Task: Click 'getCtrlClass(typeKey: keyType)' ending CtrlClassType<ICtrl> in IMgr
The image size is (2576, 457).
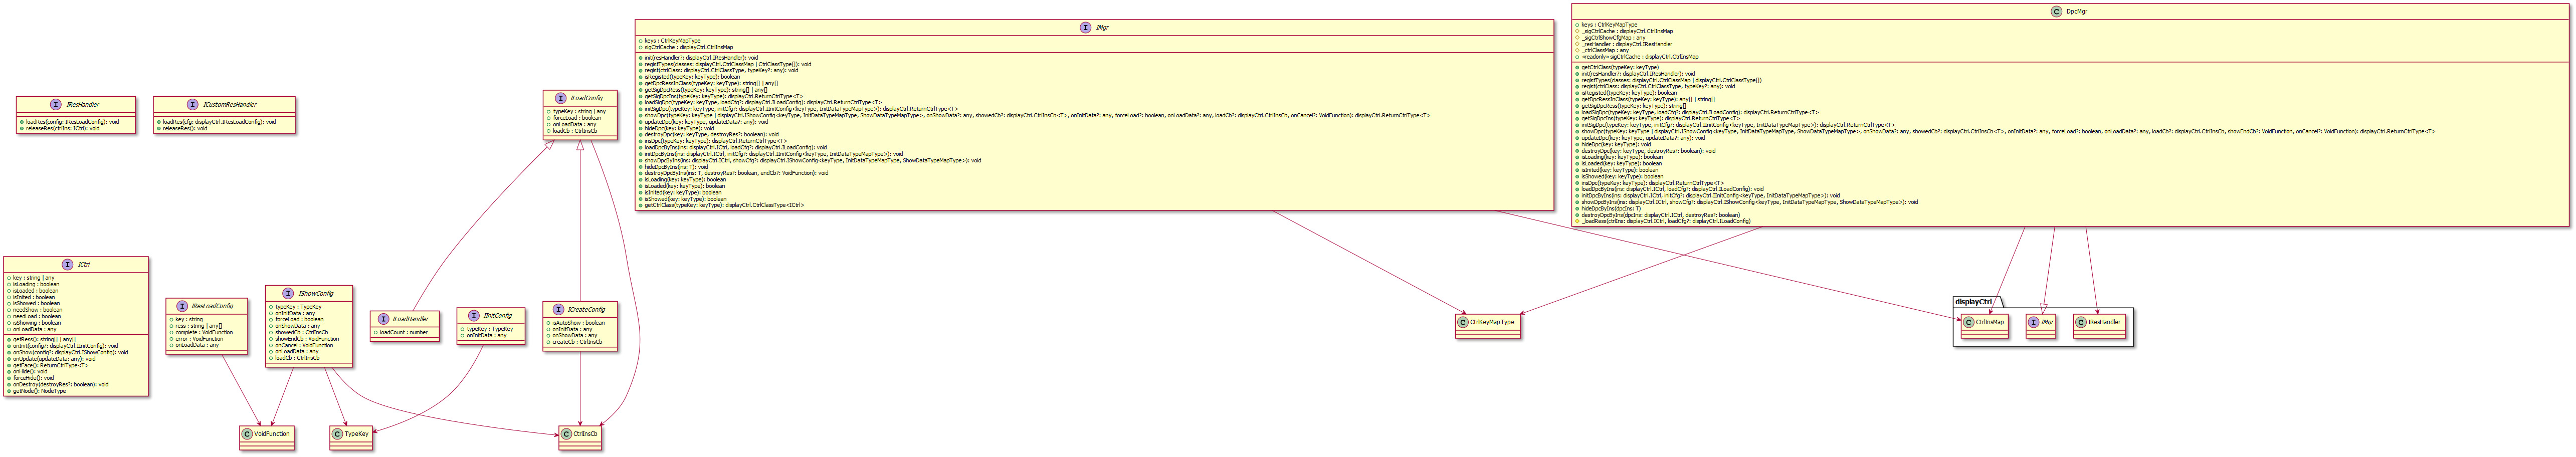Action: (x=724, y=205)
